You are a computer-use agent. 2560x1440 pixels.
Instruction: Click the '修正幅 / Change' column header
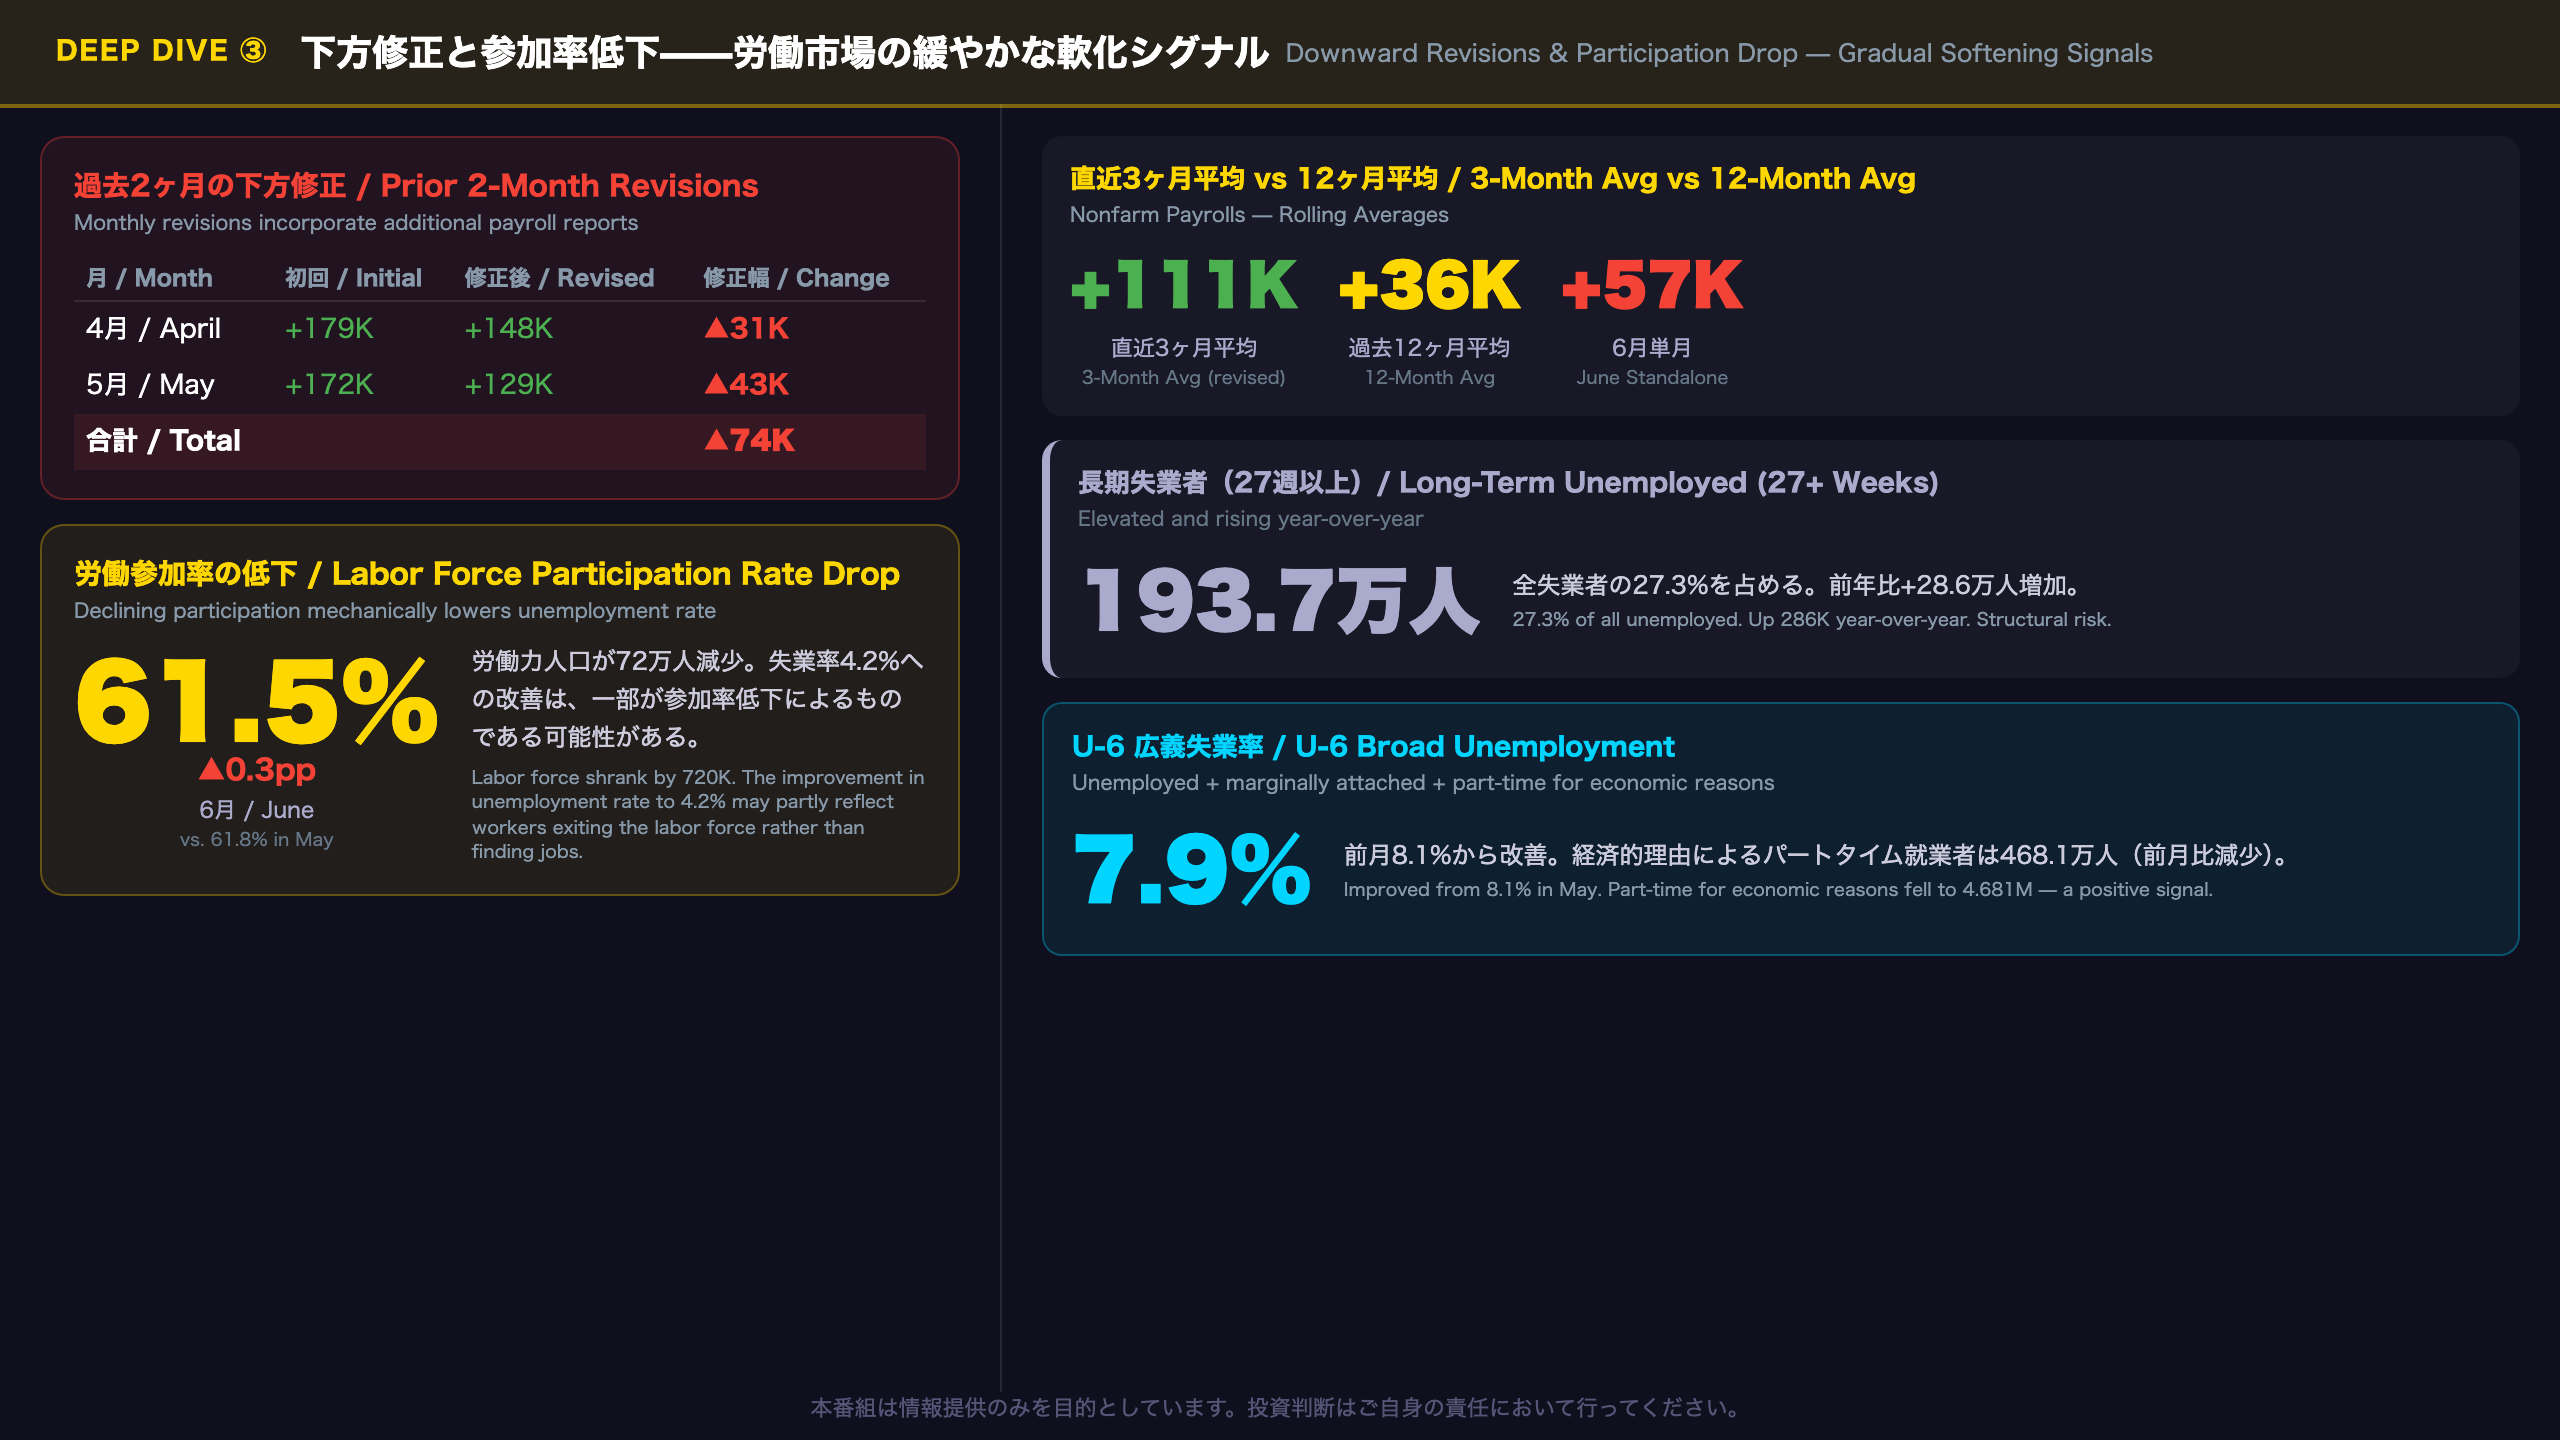pos(796,278)
